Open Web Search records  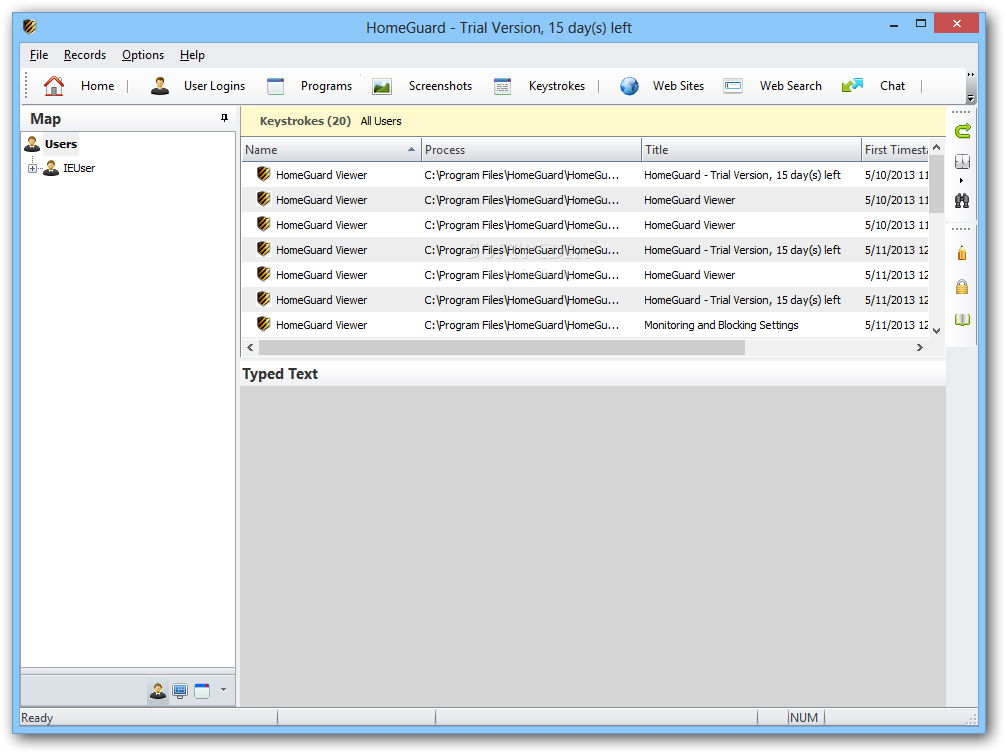point(790,86)
